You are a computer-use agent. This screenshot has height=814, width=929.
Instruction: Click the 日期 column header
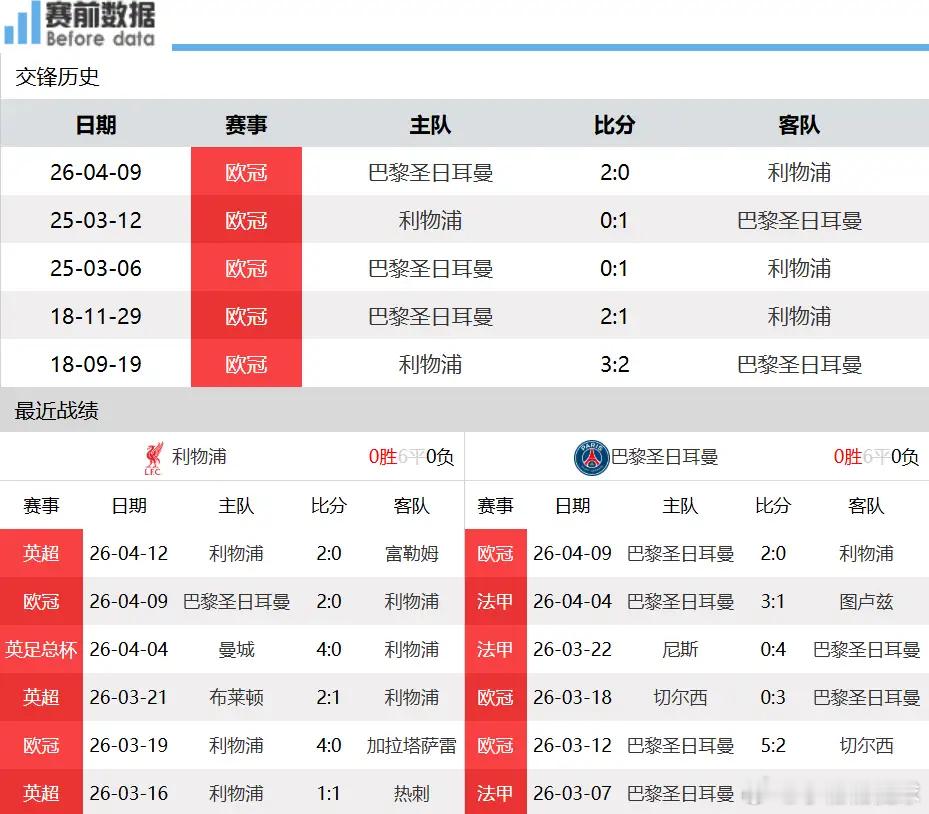95,125
